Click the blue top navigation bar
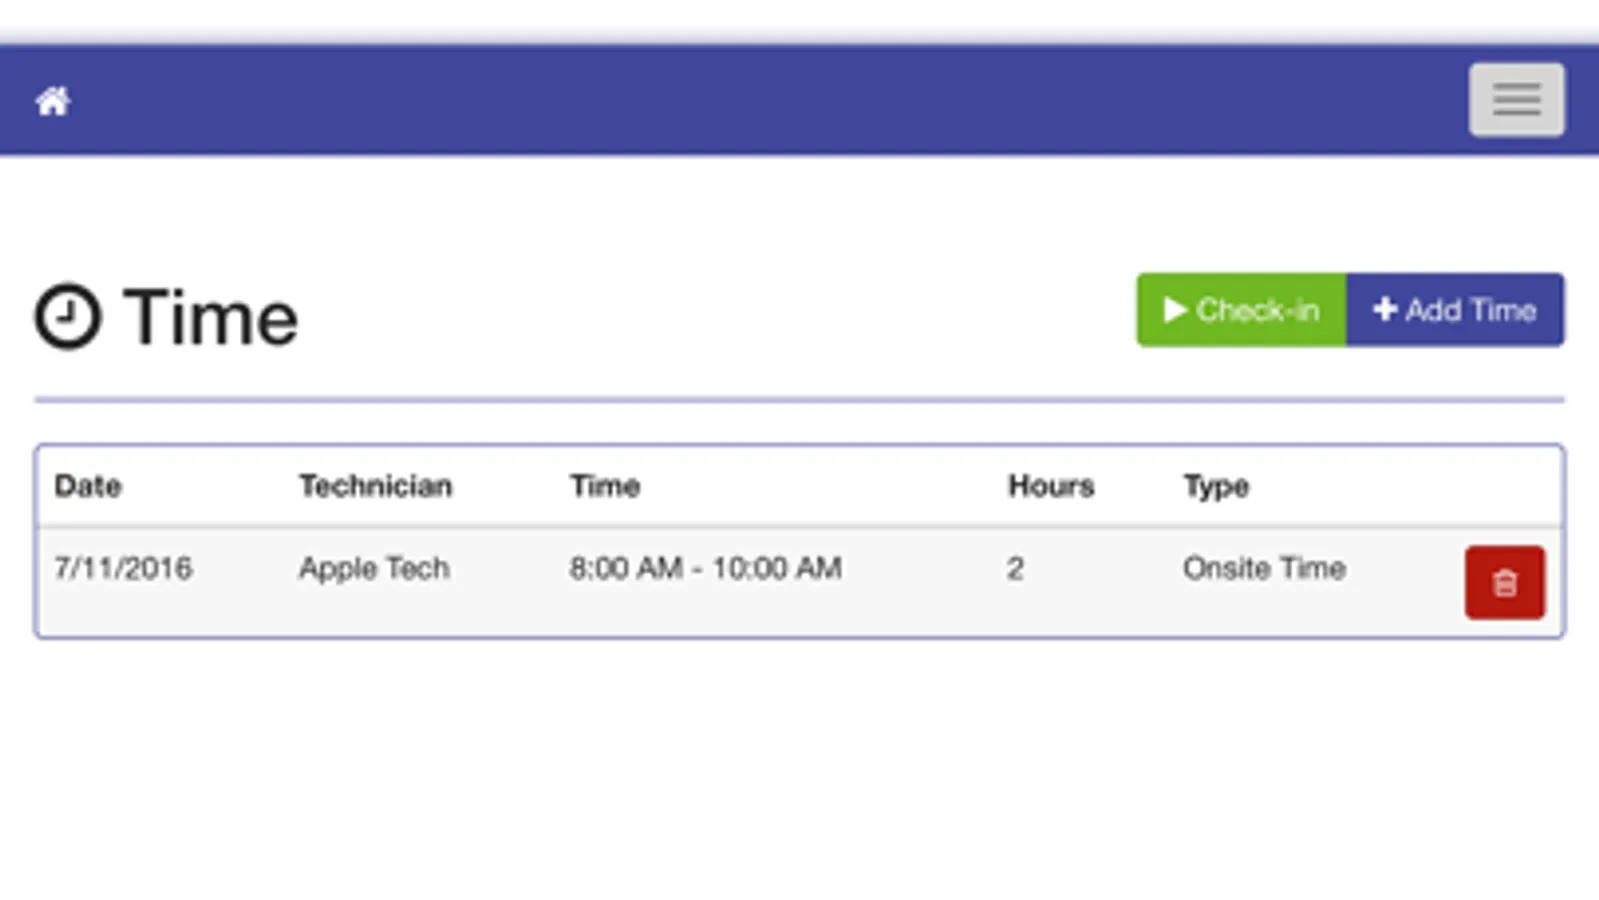The height and width of the screenshot is (900, 1599). [x=760, y=100]
